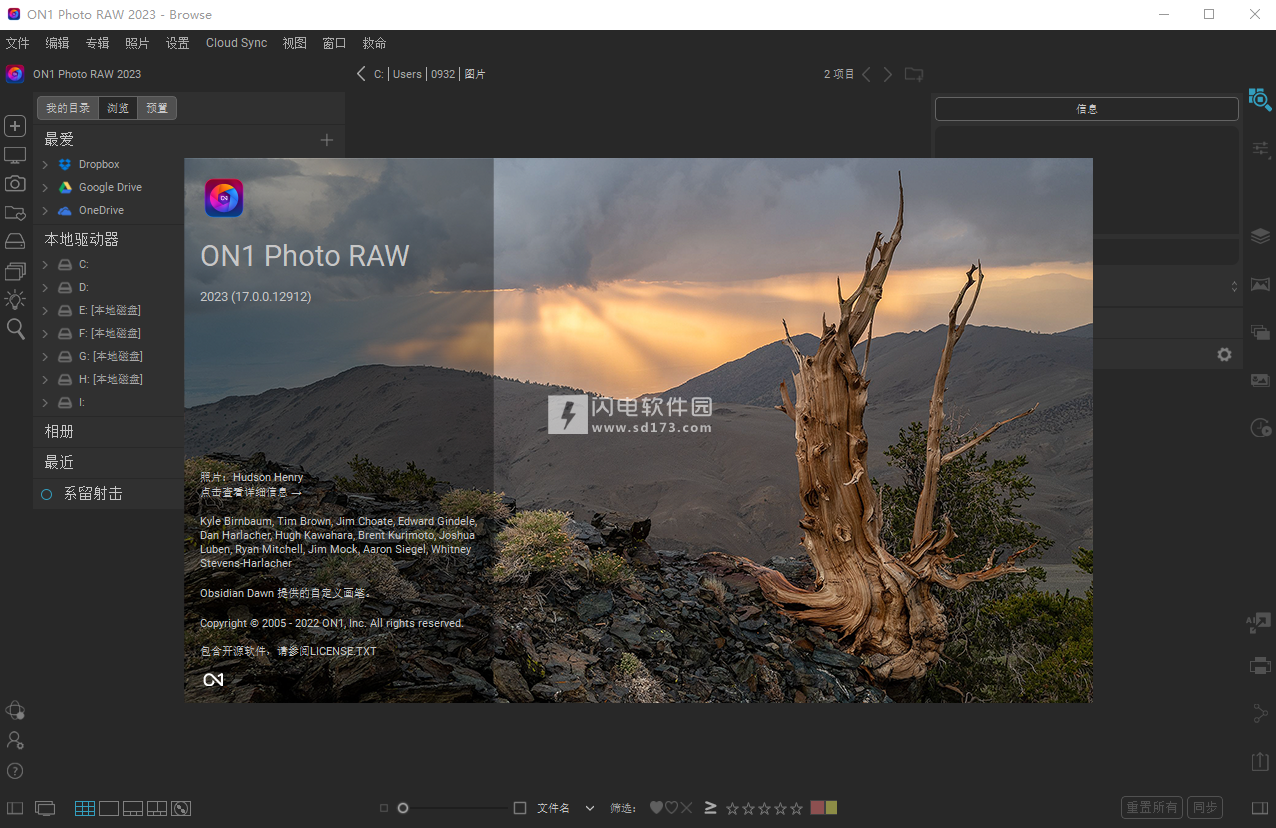Screen dimensions: 1276x828
Task: Toggle the rejected X filter
Action: [686, 808]
